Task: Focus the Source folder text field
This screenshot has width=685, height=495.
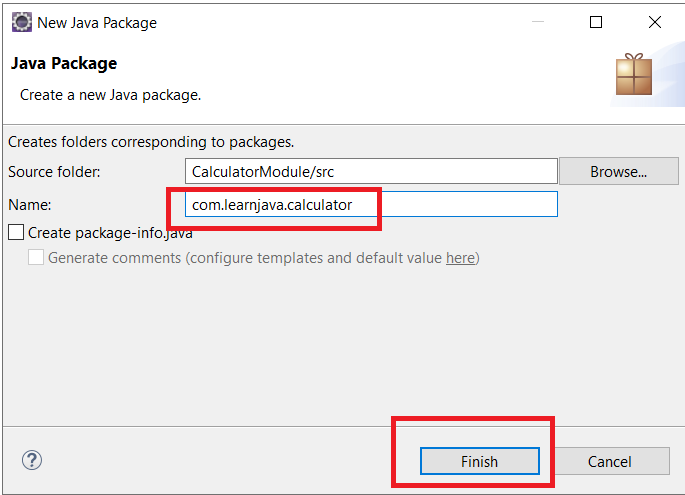Action: [x=370, y=172]
